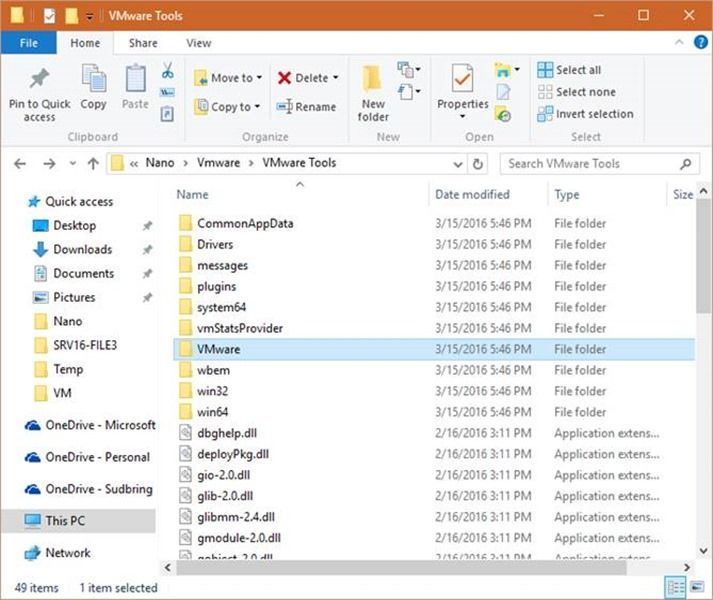Select the Drivers folder

tap(434, 244)
